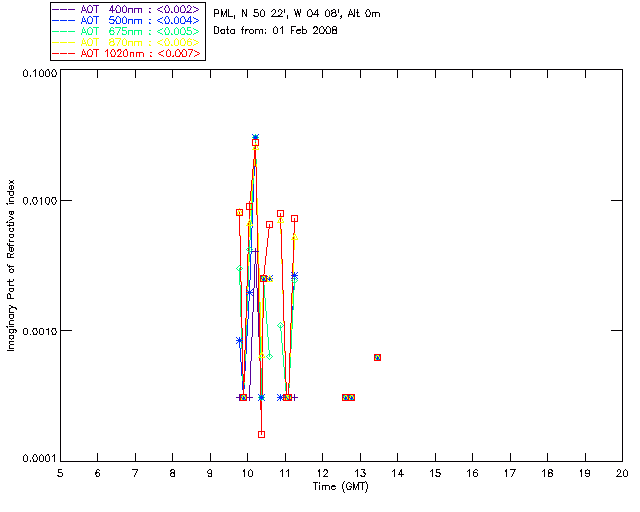
Task: Click the red dashed line sample in the legend
Action: (64, 53)
